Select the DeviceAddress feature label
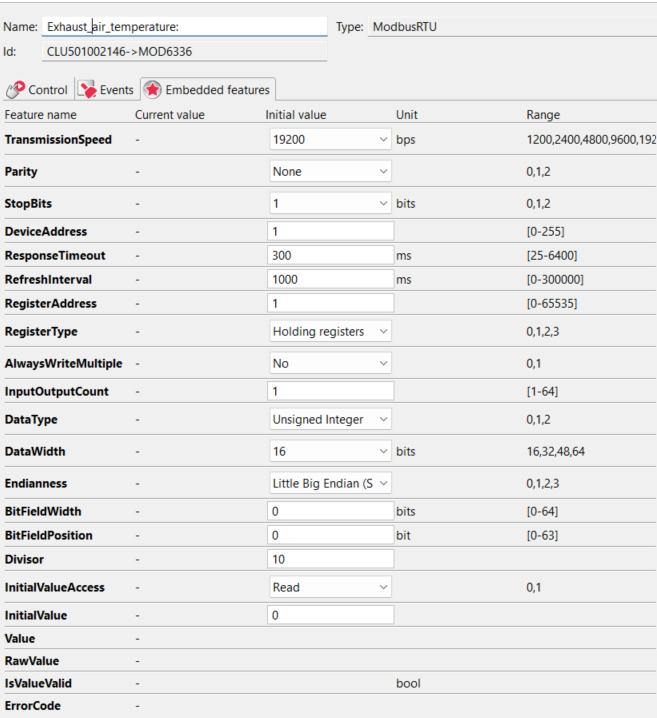Image resolution: width=657 pixels, height=718 pixels. (x=46, y=231)
